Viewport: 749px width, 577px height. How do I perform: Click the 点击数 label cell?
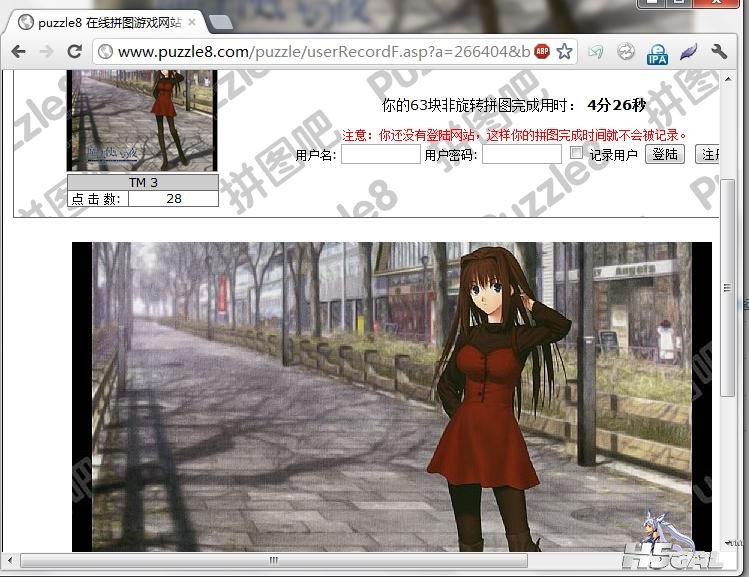(x=98, y=199)
